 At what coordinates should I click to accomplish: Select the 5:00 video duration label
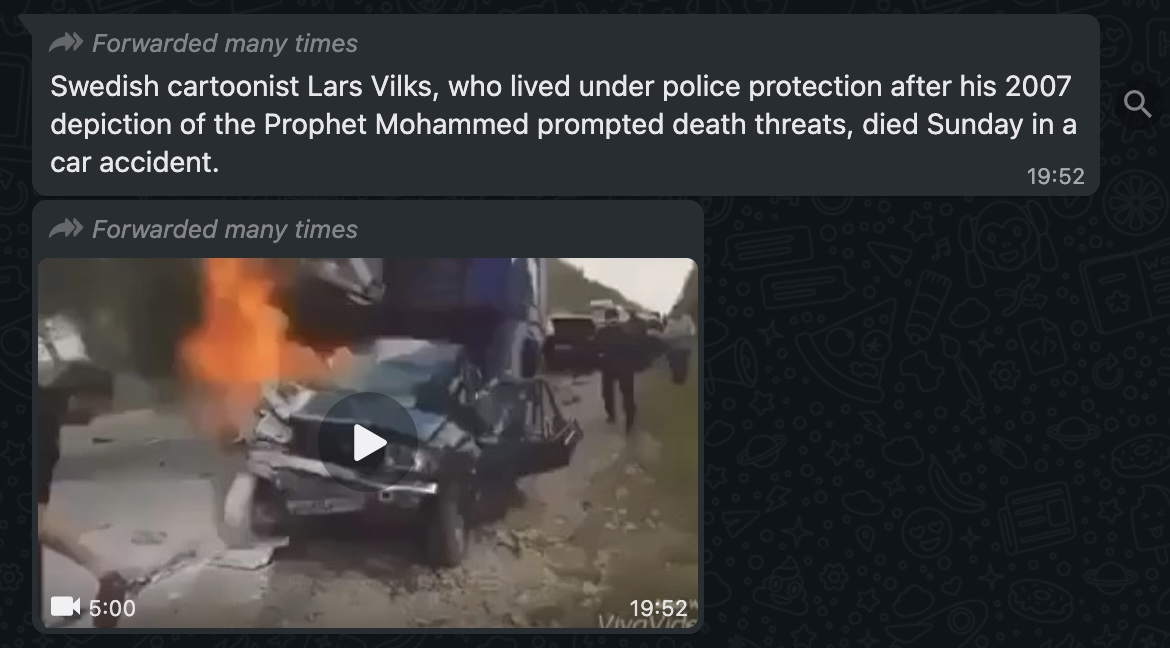coord(112,608)
